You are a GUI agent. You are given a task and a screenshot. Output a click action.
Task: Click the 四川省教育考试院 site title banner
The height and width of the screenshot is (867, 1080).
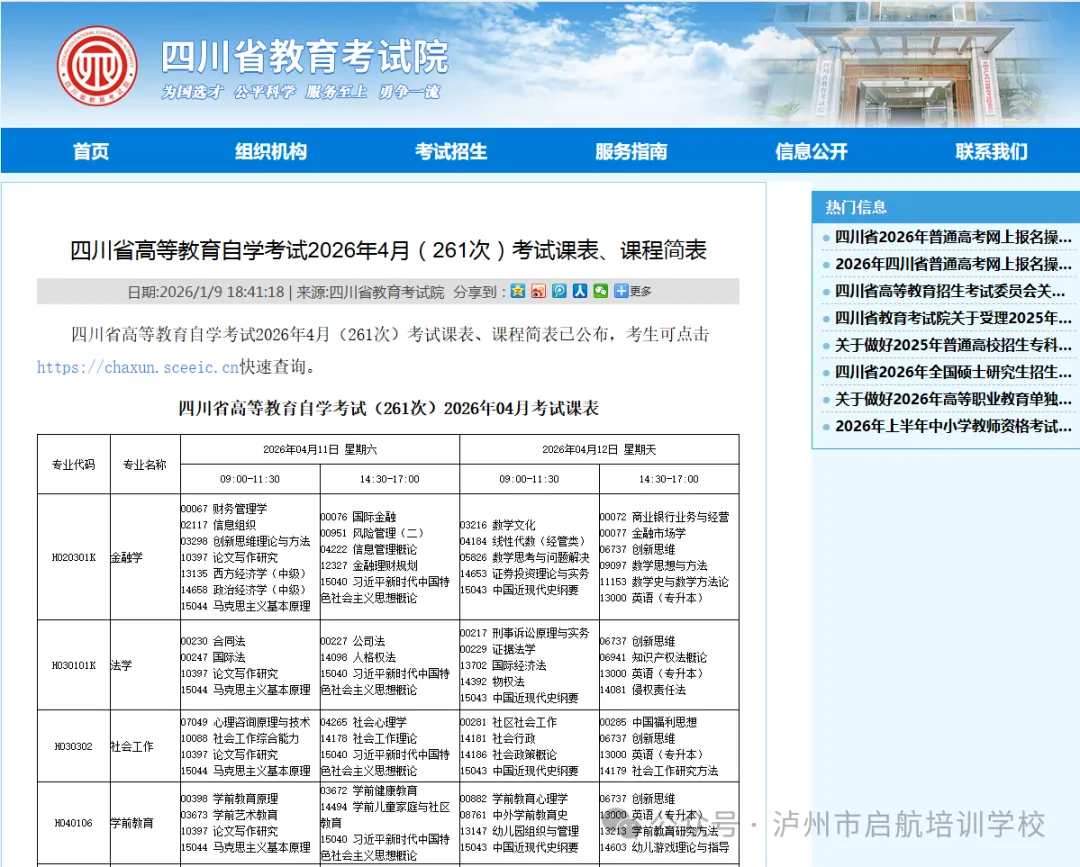(304, 56)
